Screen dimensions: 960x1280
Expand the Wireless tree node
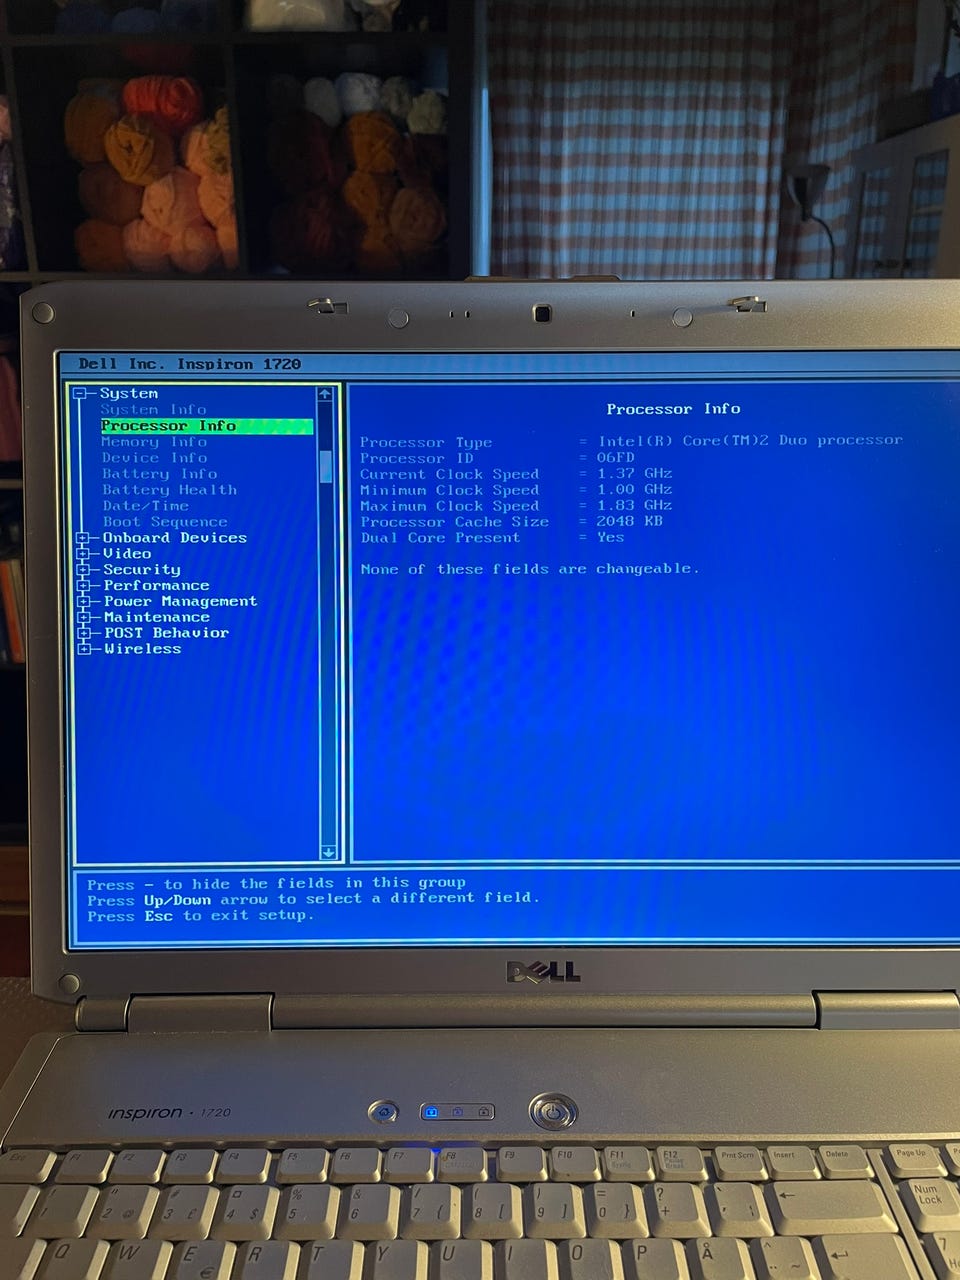[x=83, y=649]
